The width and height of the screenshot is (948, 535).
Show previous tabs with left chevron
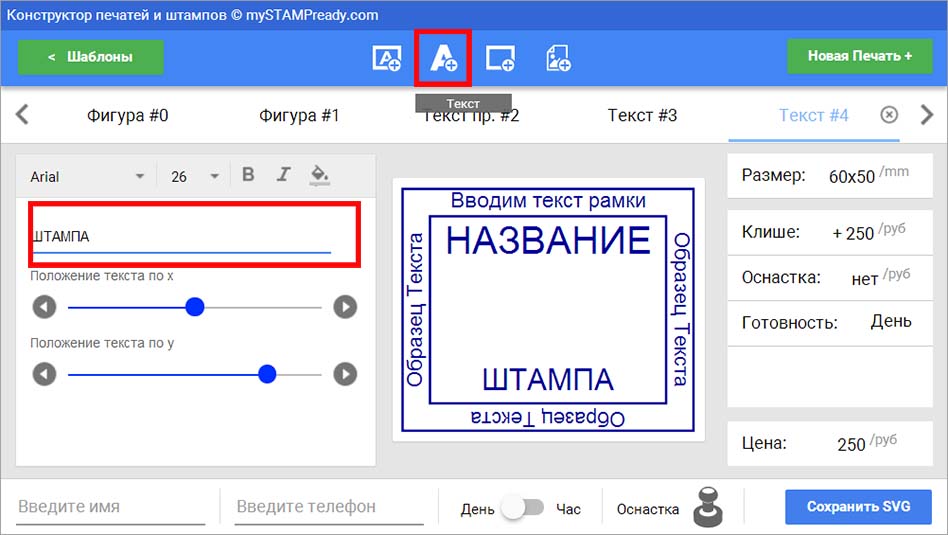pyautogui.click(x=22, y=114)
